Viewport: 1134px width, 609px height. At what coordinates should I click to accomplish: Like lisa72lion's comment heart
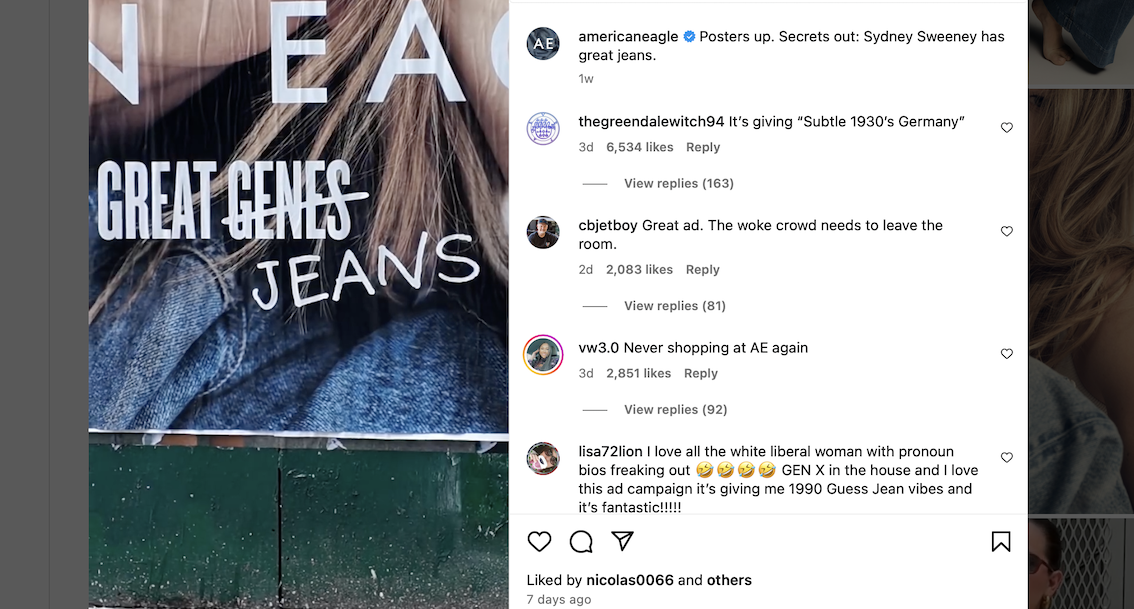click(x=1007, y=458)
